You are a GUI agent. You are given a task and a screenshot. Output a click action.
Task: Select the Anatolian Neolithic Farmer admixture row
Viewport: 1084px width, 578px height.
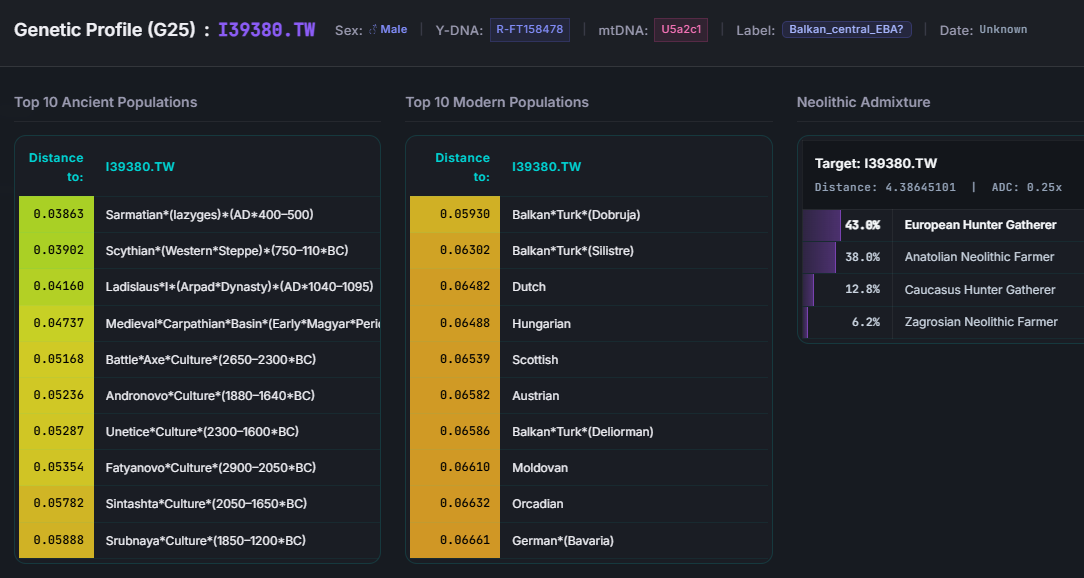(979, 257)
